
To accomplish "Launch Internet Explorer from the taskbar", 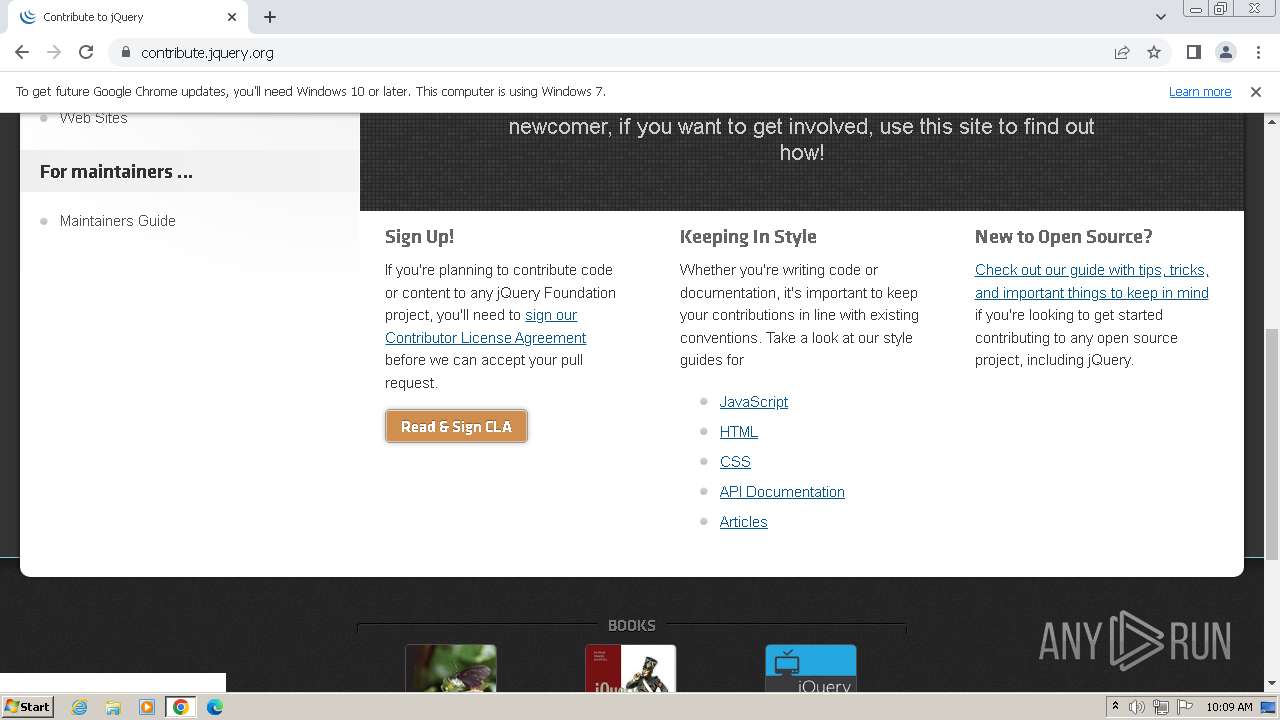I will pyautogui.click(x=79, y=707).
